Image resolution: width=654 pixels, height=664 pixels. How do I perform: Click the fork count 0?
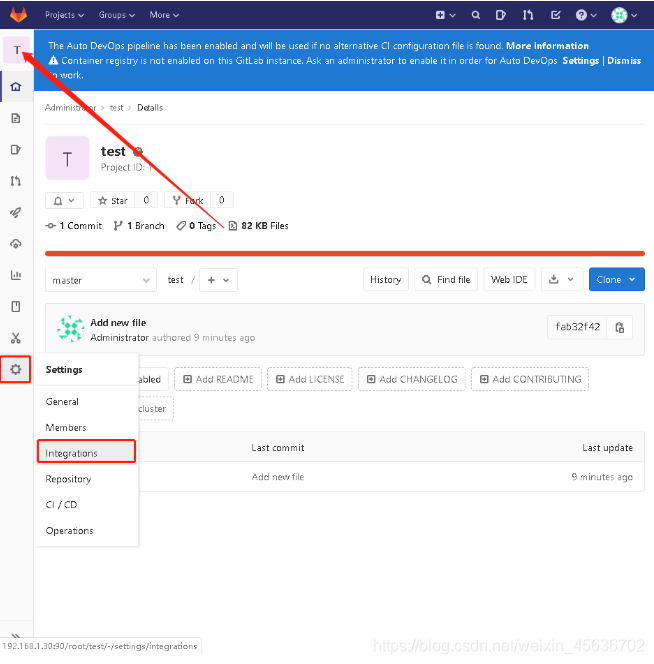coord(222,200)
